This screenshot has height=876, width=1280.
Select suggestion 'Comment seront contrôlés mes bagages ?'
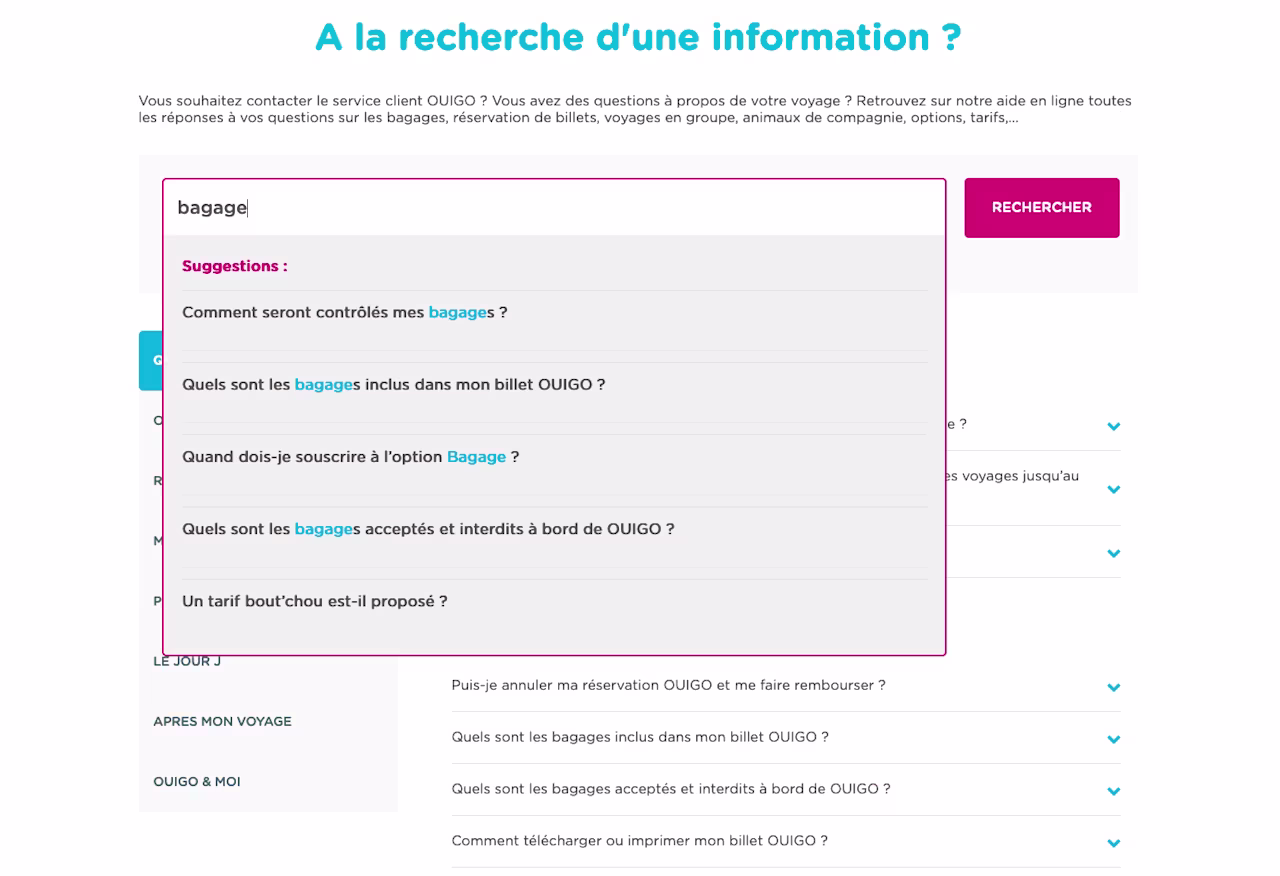[x=344, y=312]
